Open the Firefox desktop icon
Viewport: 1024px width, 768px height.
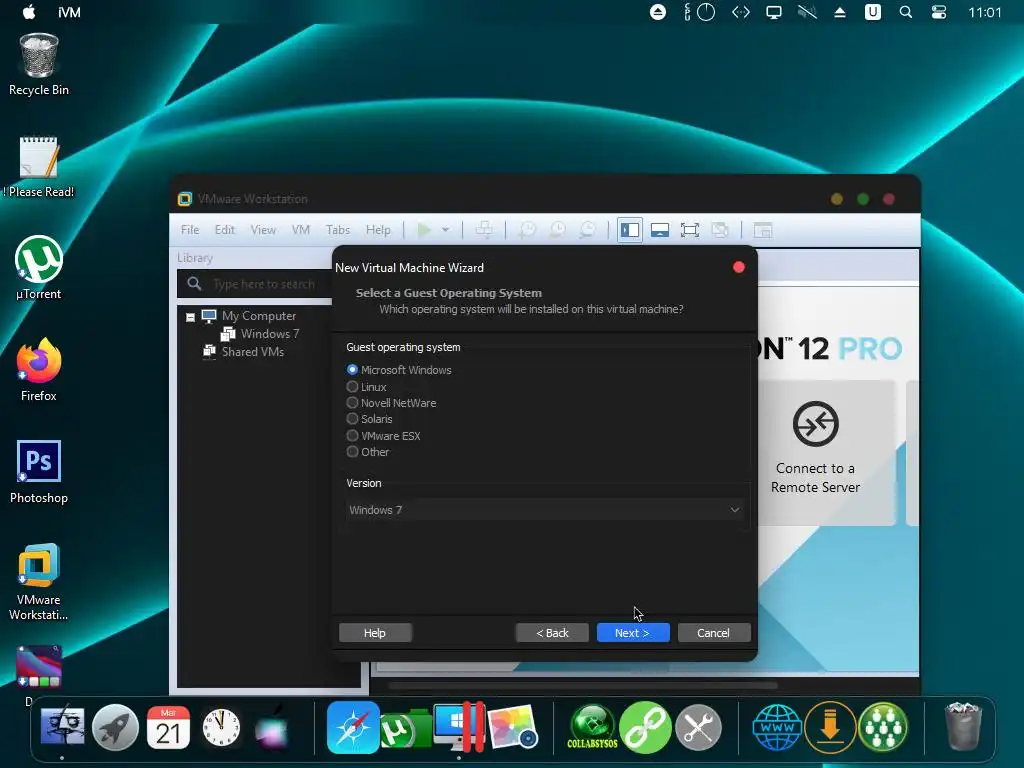click(39, 370)
